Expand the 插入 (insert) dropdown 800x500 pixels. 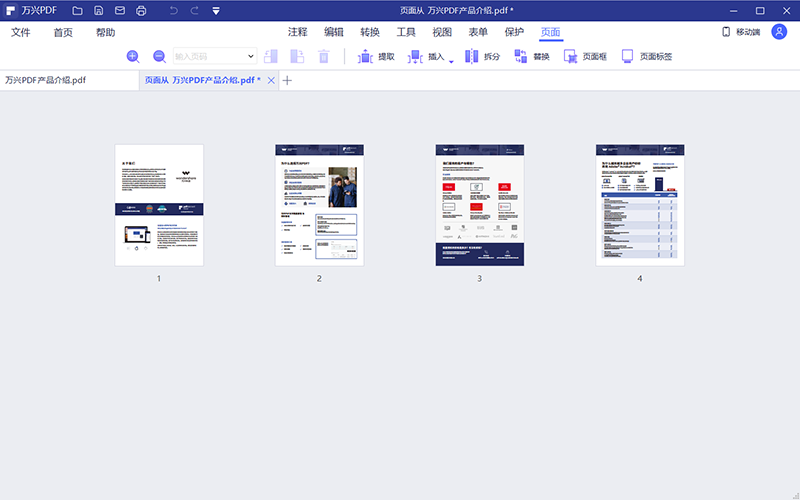click(x=451, y=61)
